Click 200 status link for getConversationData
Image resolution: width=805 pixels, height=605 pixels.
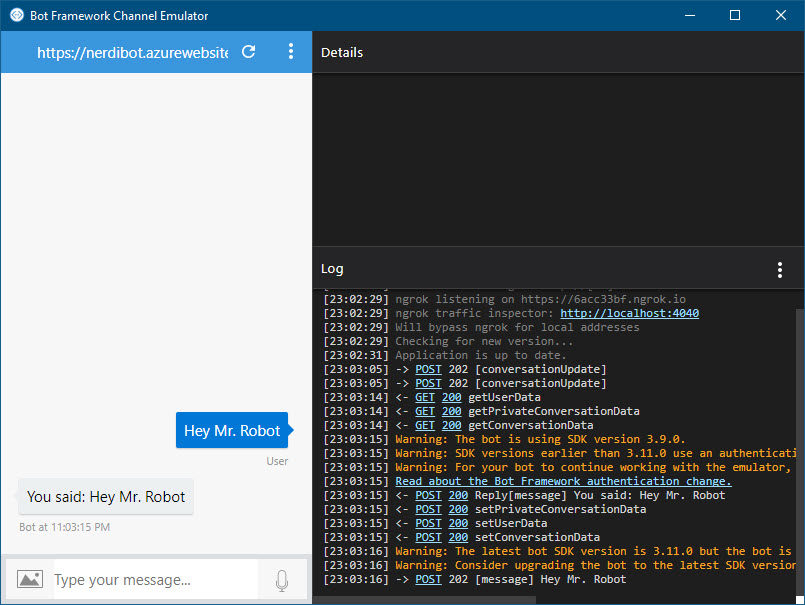pyautogui.click(x=452, y=425)
